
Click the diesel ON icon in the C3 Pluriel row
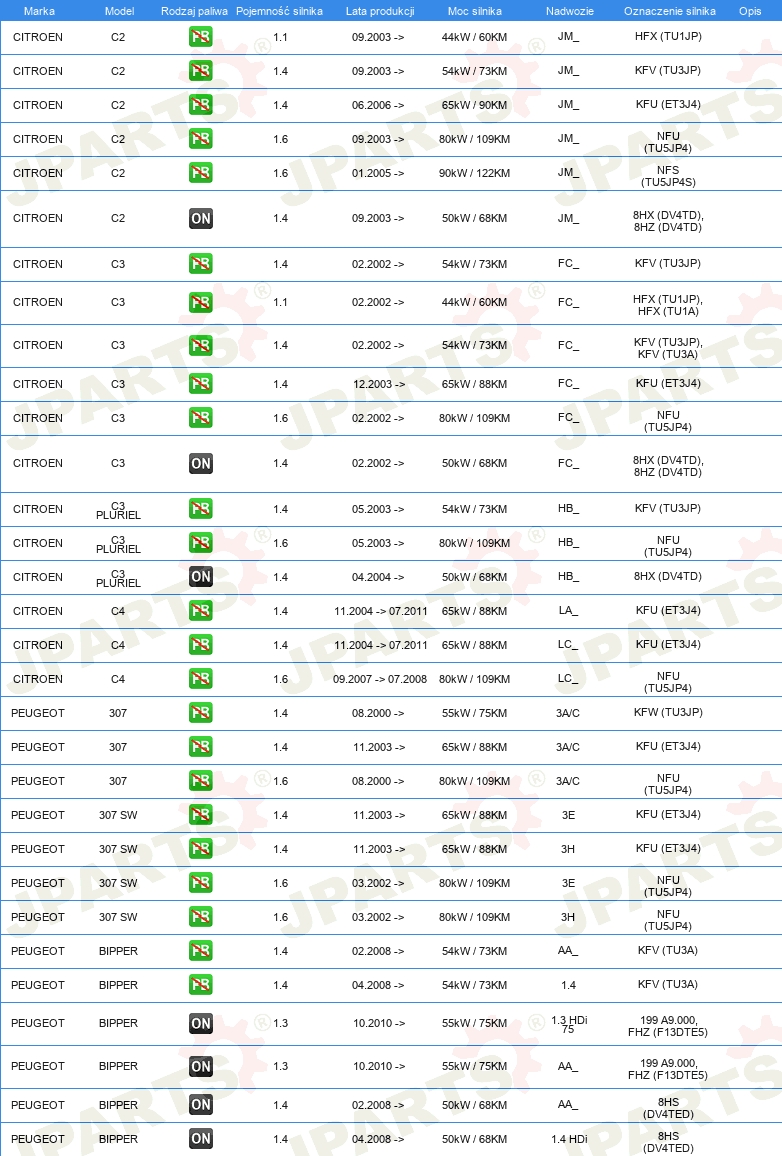pos(200,577)
